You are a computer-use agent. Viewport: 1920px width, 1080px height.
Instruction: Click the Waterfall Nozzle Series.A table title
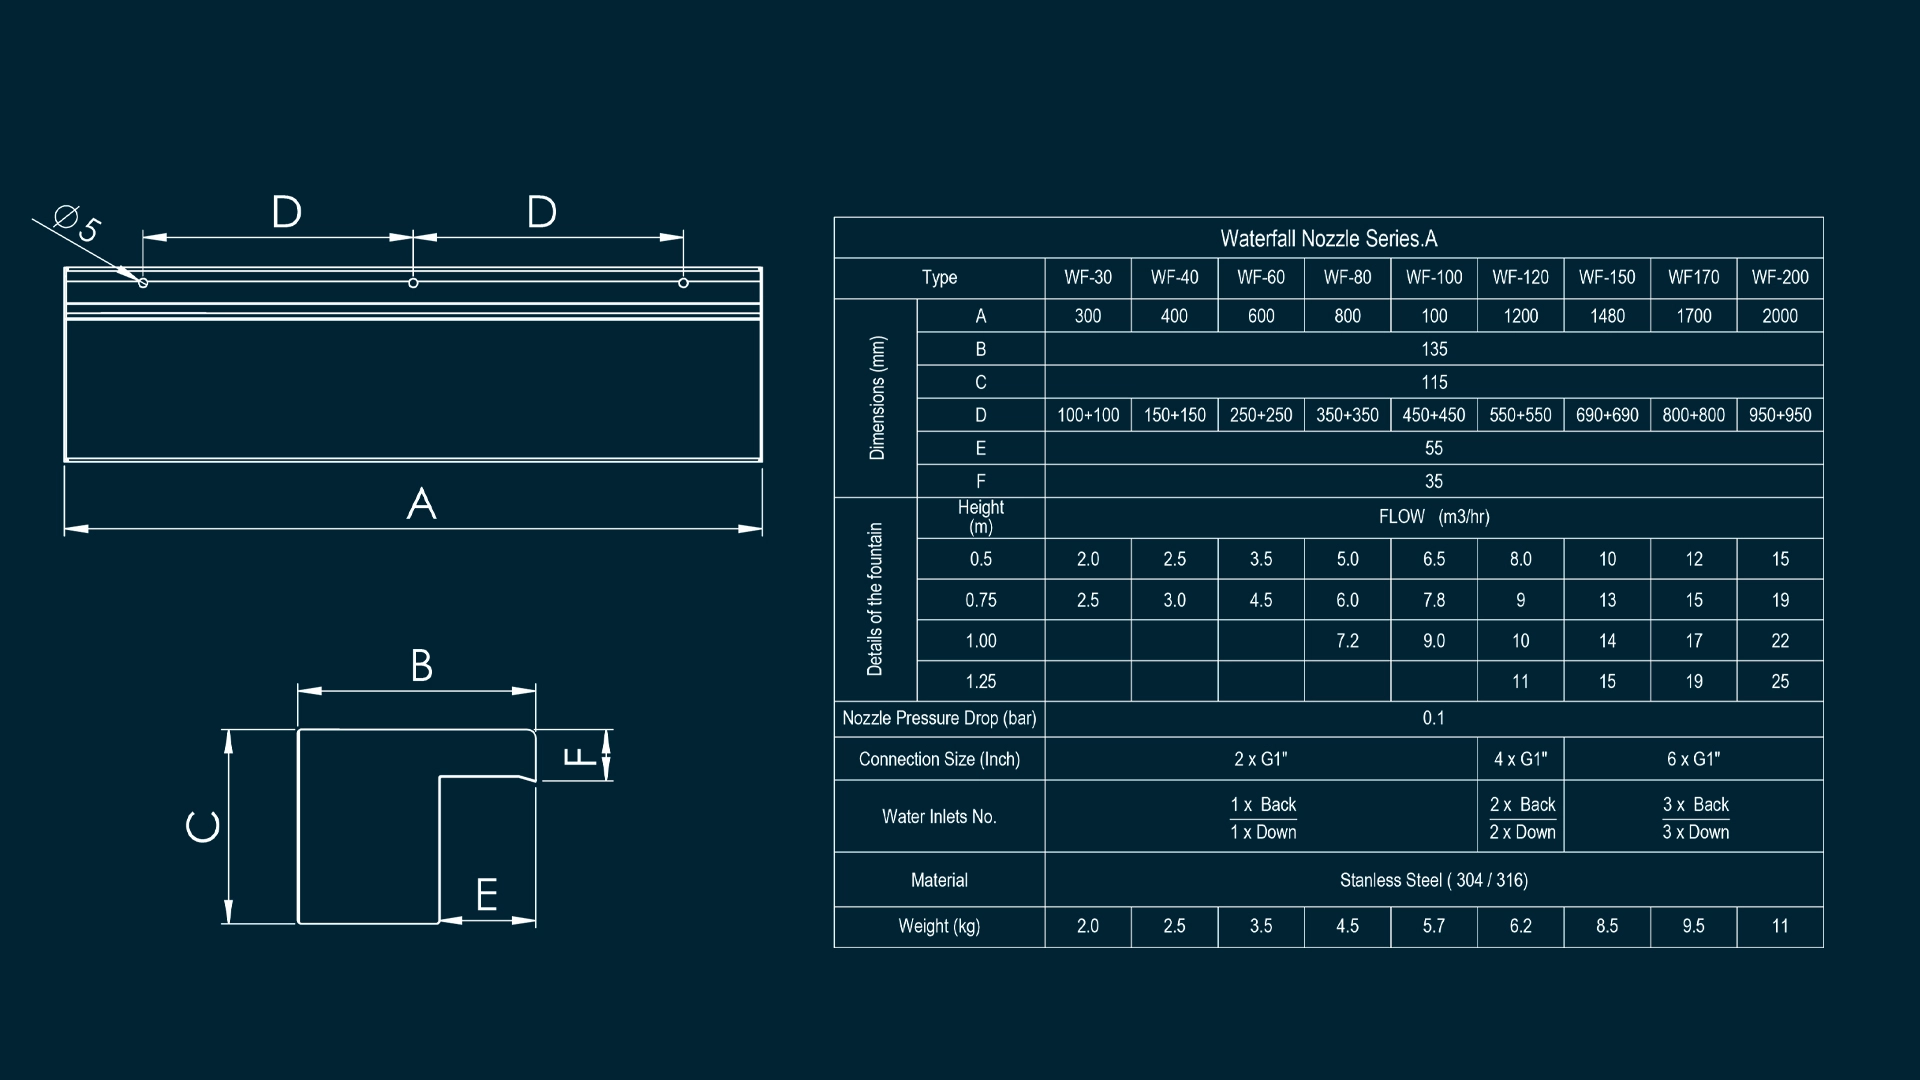[x=1328, y=238]
